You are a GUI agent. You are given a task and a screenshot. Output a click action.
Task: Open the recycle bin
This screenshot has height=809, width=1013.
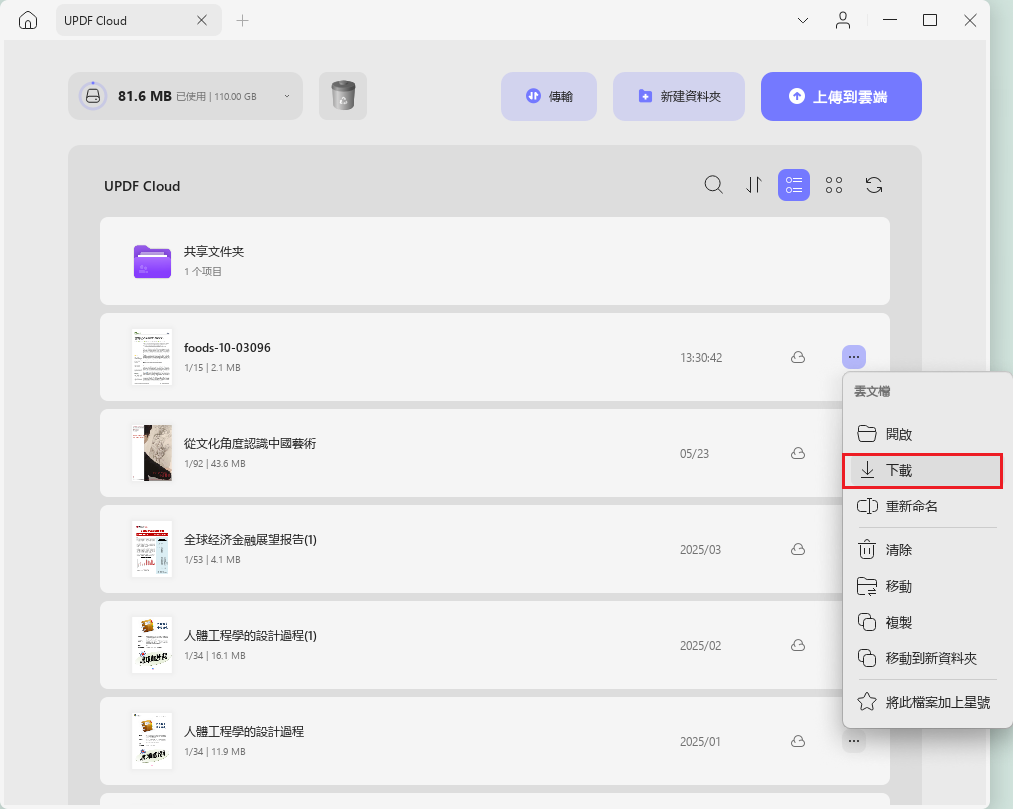tap(343, 96)
